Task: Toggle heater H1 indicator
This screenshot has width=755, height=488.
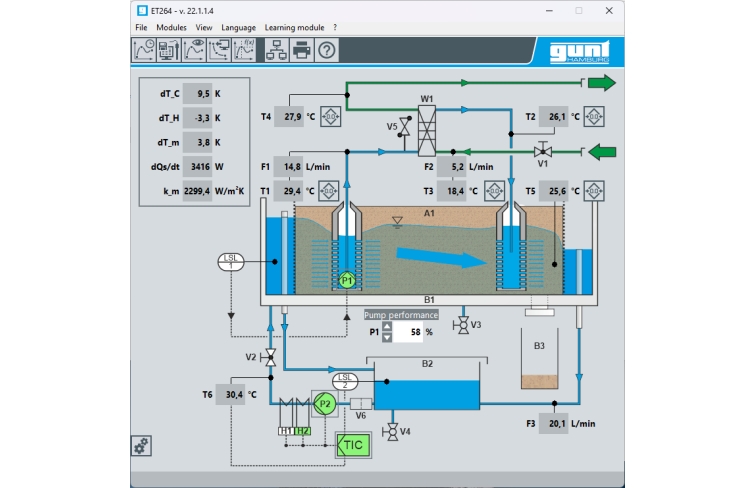Action: (x=286, y=431)
